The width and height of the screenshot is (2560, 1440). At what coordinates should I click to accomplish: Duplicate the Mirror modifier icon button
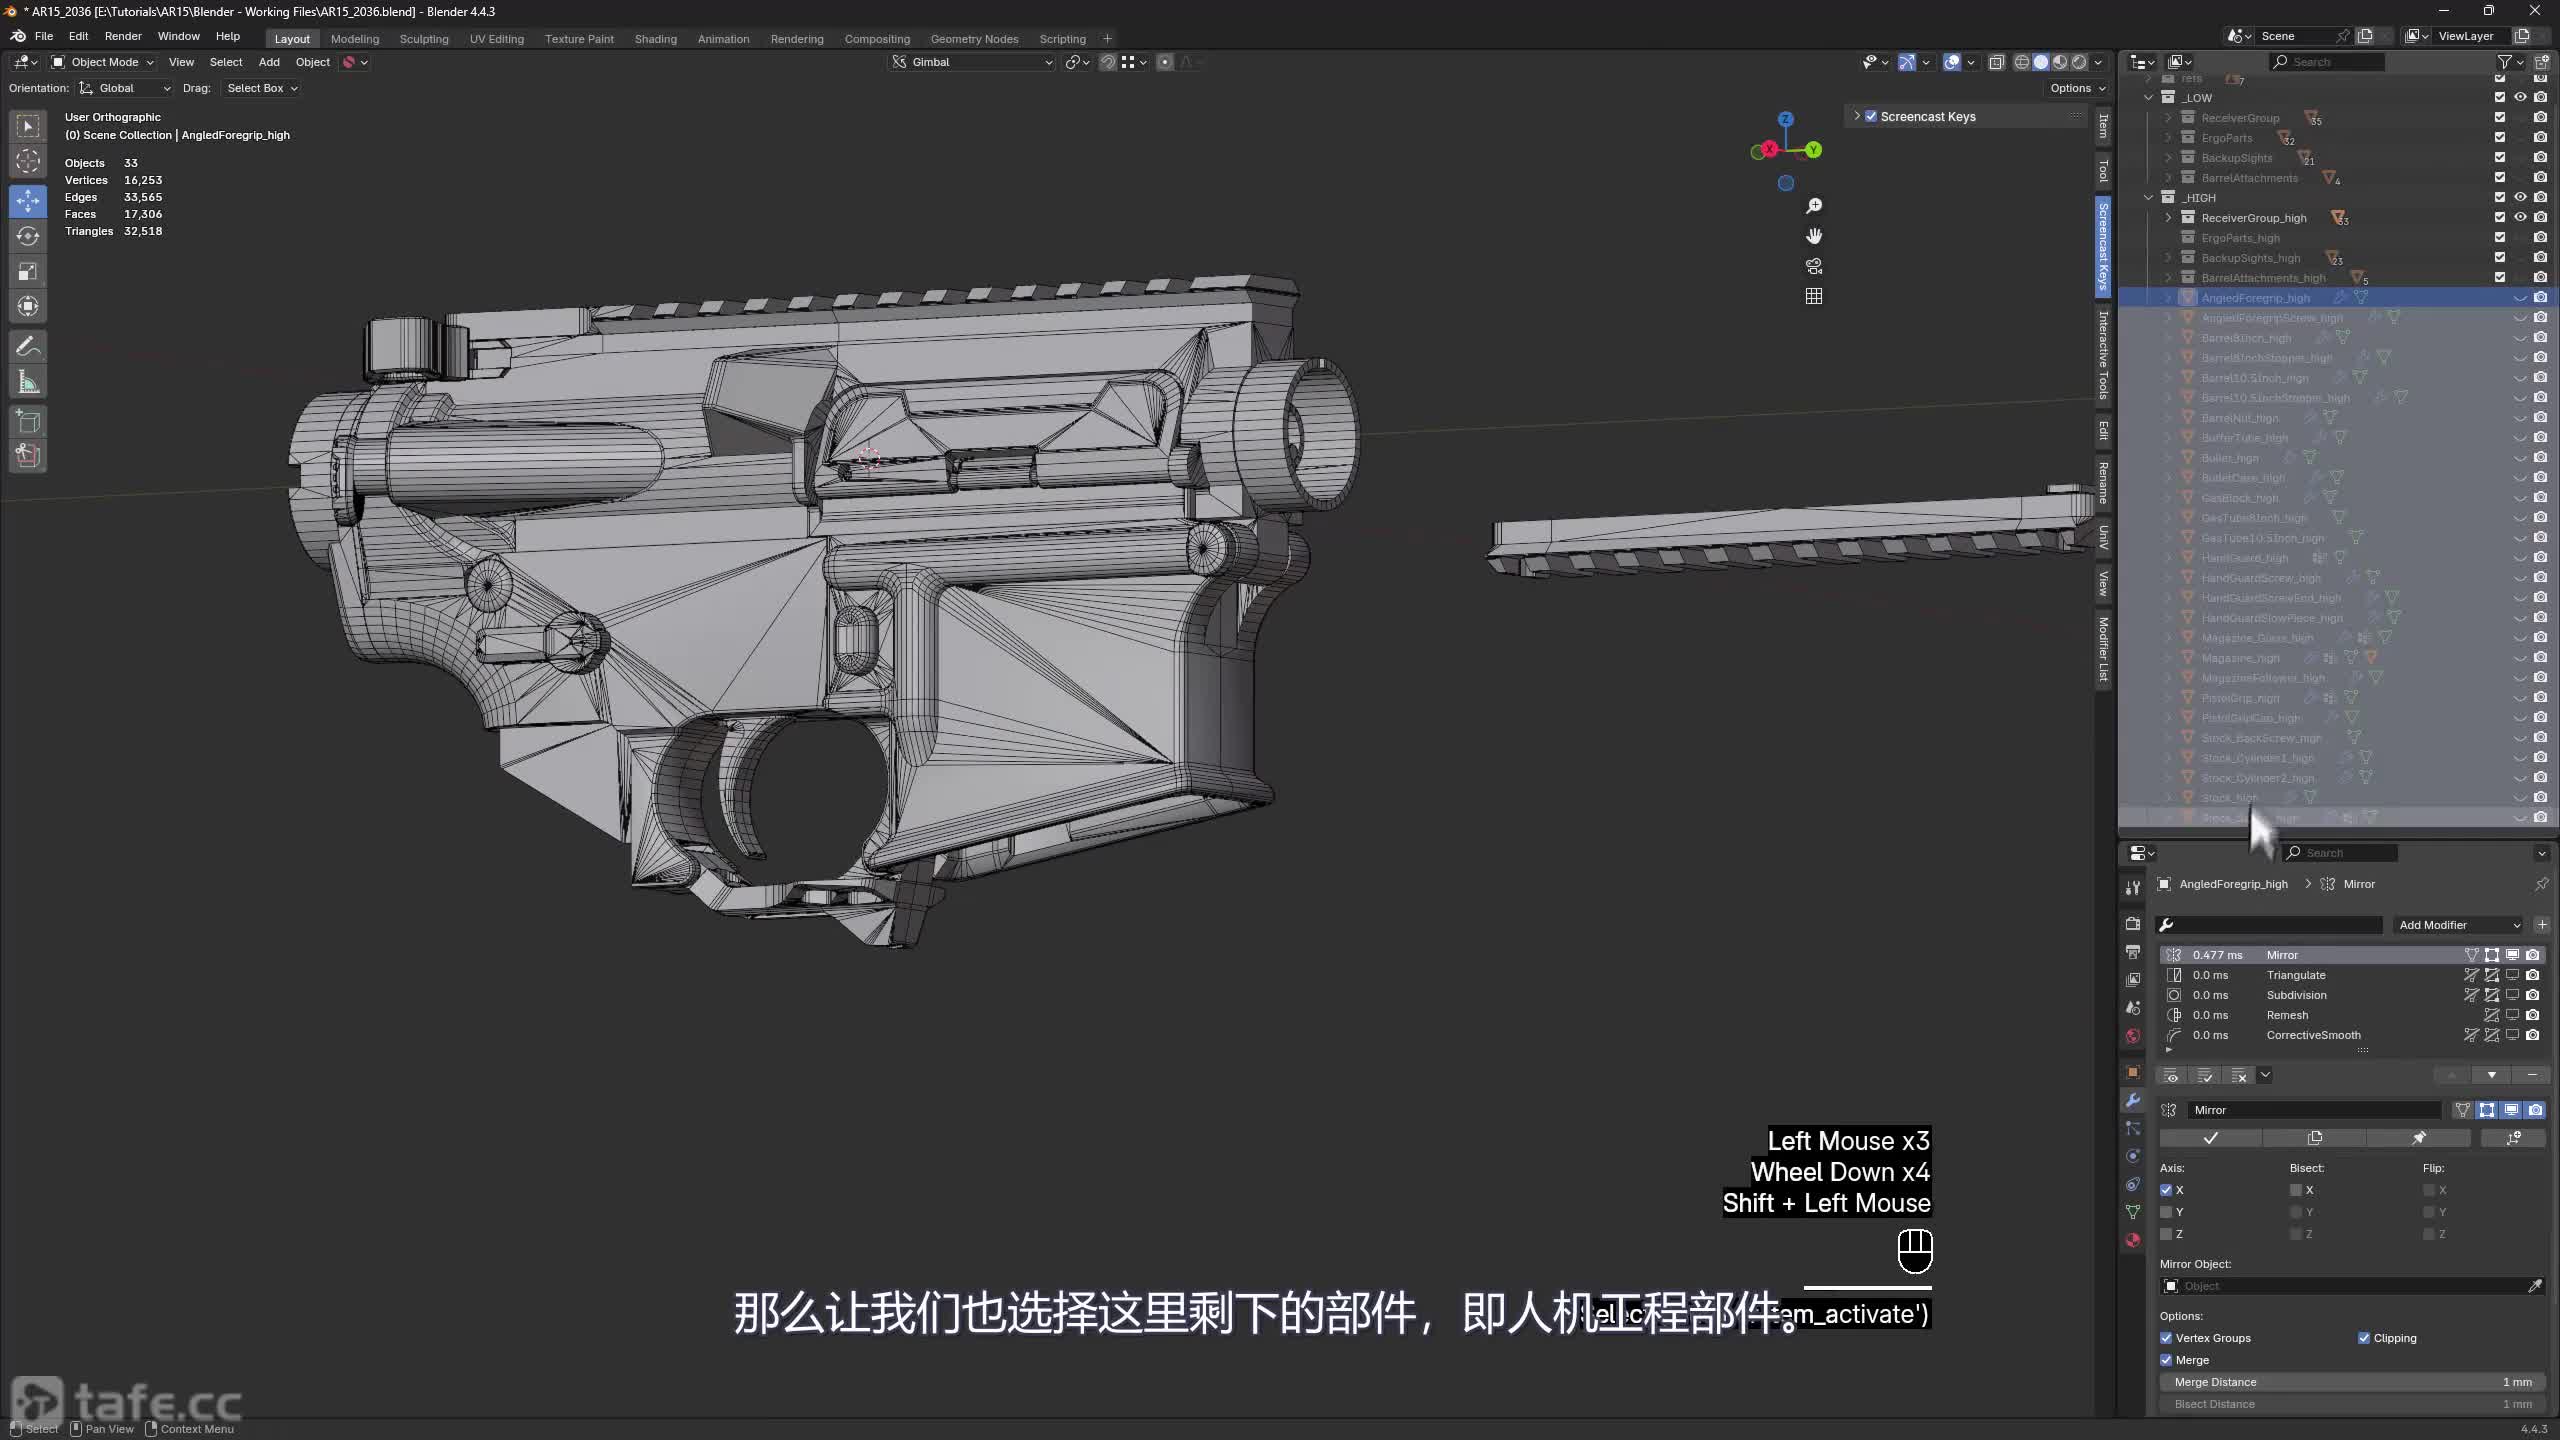point(2314,1138)
